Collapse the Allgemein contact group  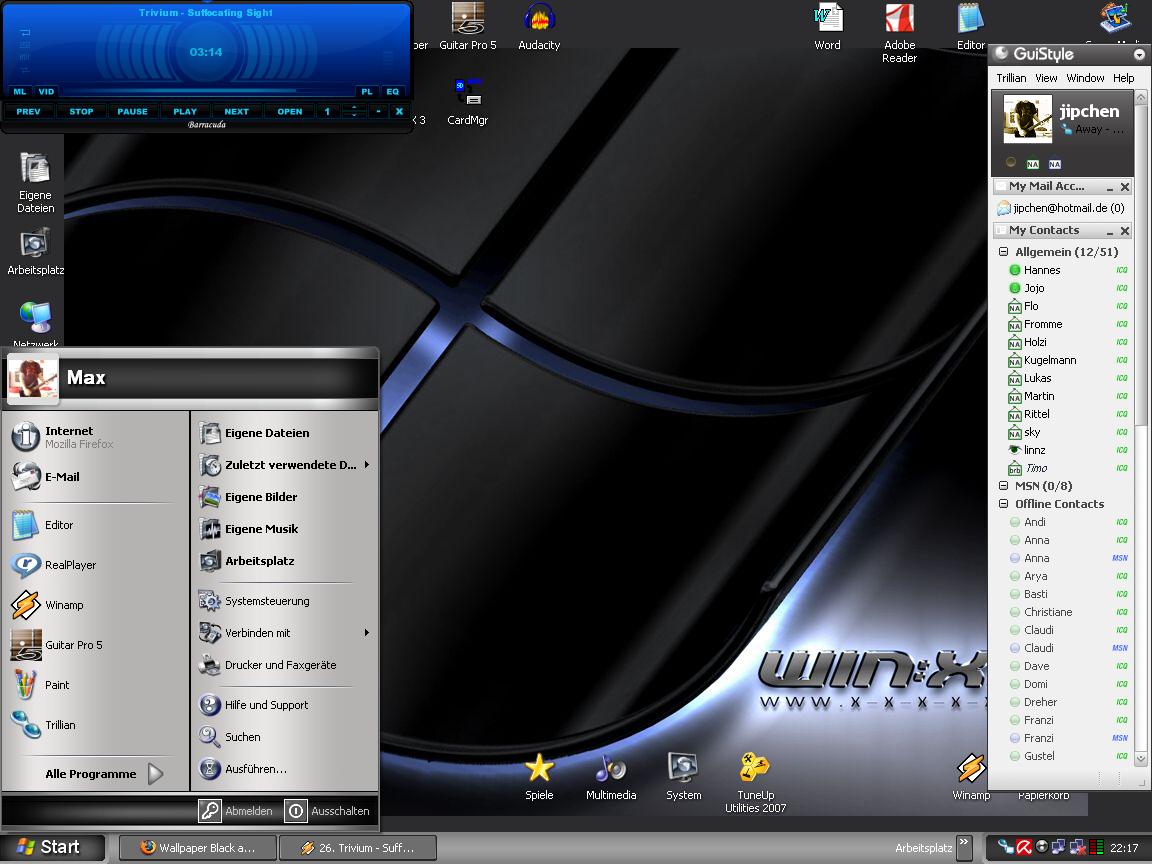[x=1004, y=252]
